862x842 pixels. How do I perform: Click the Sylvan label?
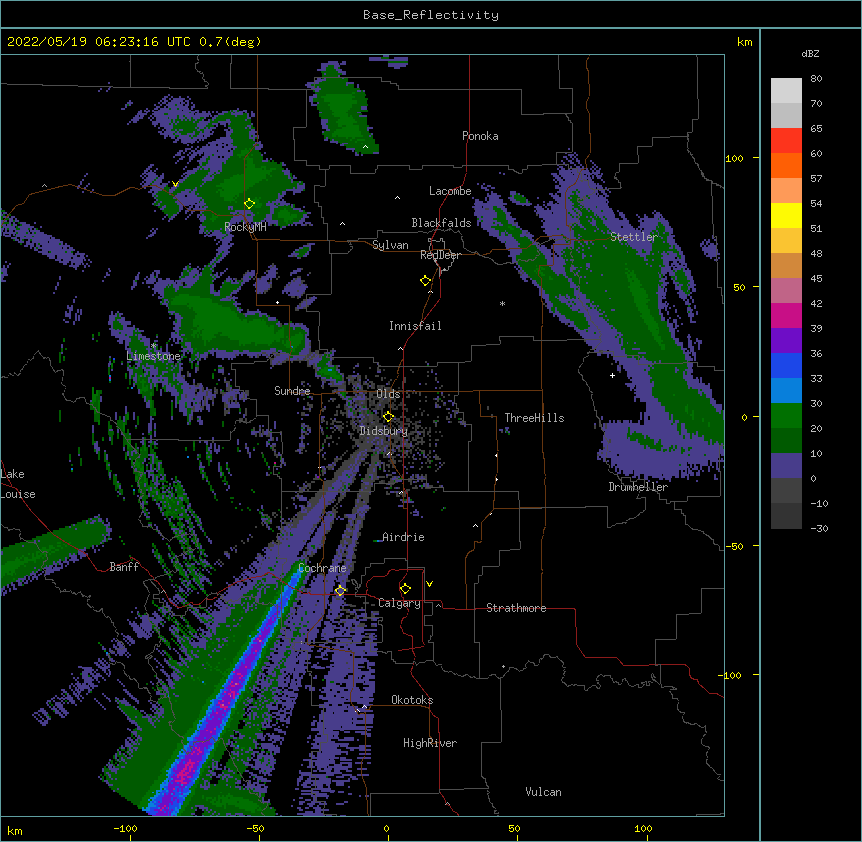pos(390,245)
